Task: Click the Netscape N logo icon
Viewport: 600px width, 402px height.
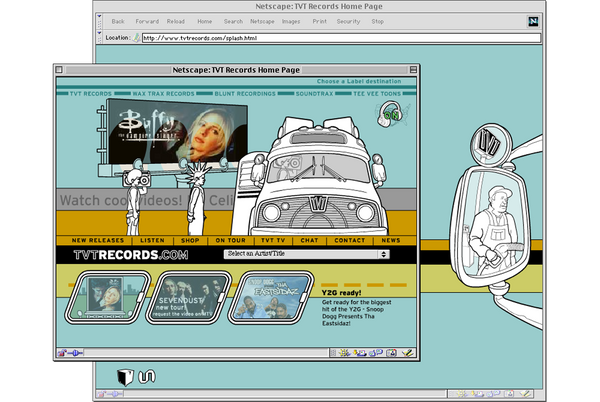Action: 534,20
